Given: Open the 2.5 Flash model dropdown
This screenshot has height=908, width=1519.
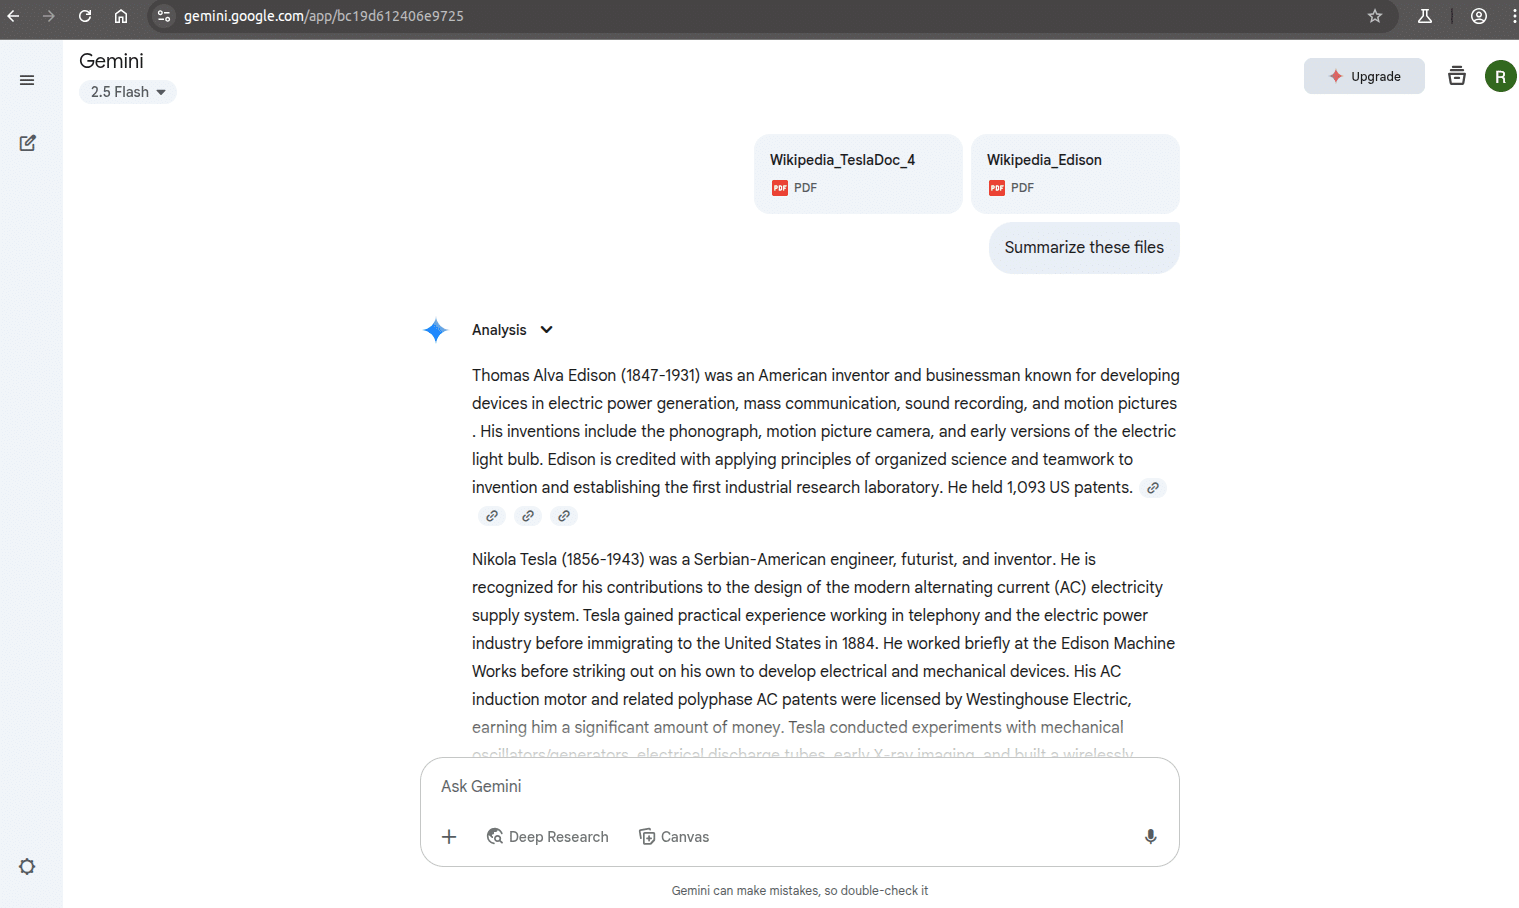Looking at the screenshot, I should (128, 92).
